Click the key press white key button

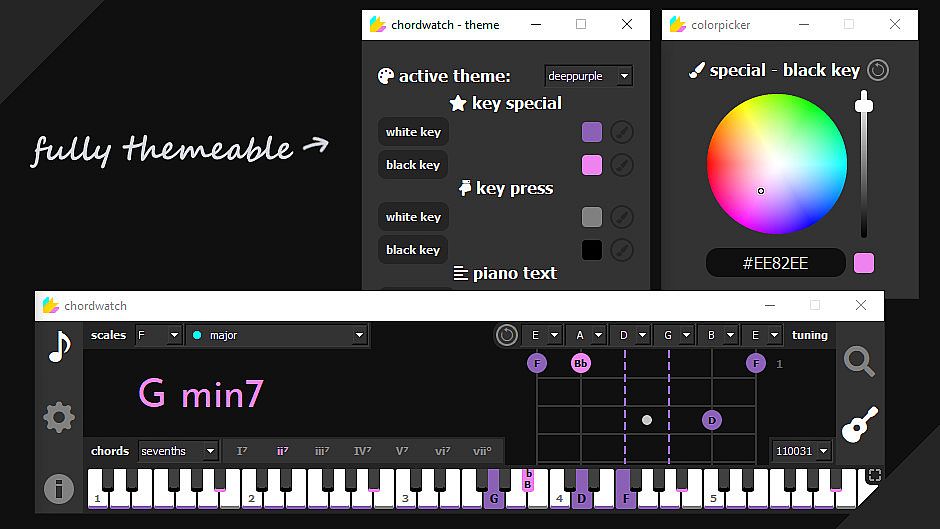413,217
